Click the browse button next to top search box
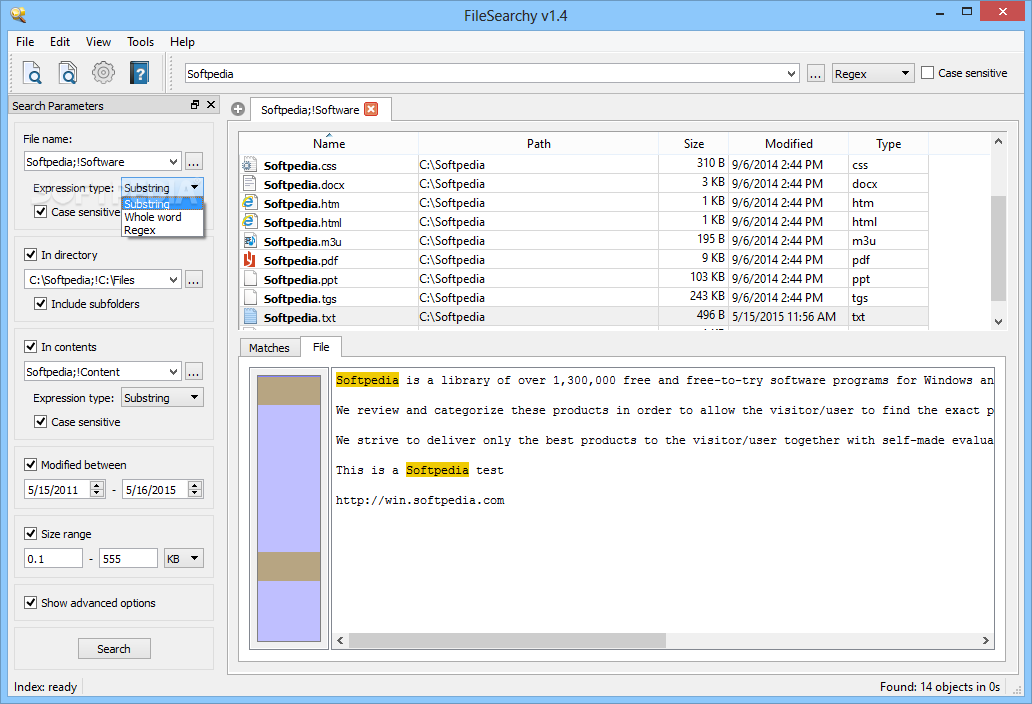1032x704 pixels. pyautogui.click(x=815, y=74)
